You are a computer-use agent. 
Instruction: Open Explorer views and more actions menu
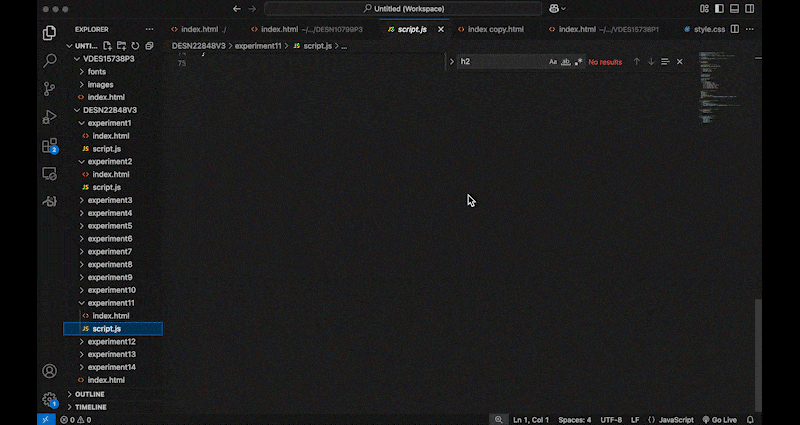[x=149, y=30]
